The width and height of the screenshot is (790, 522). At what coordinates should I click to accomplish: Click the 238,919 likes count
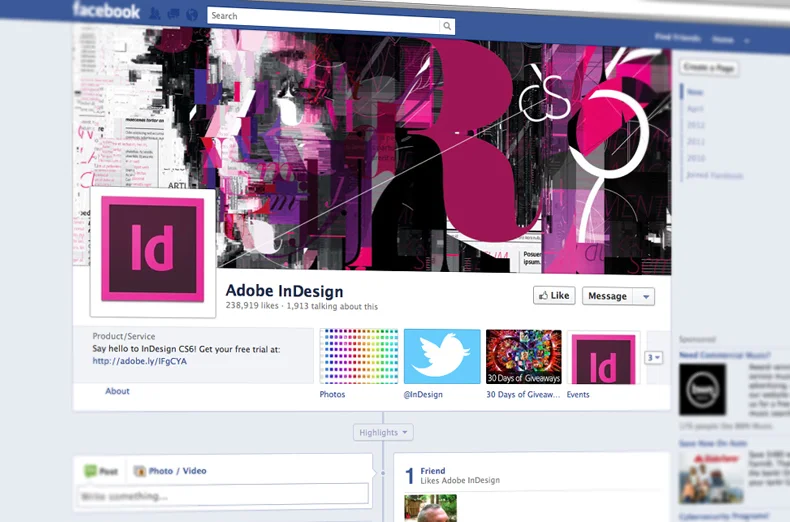tap(252, 305)
